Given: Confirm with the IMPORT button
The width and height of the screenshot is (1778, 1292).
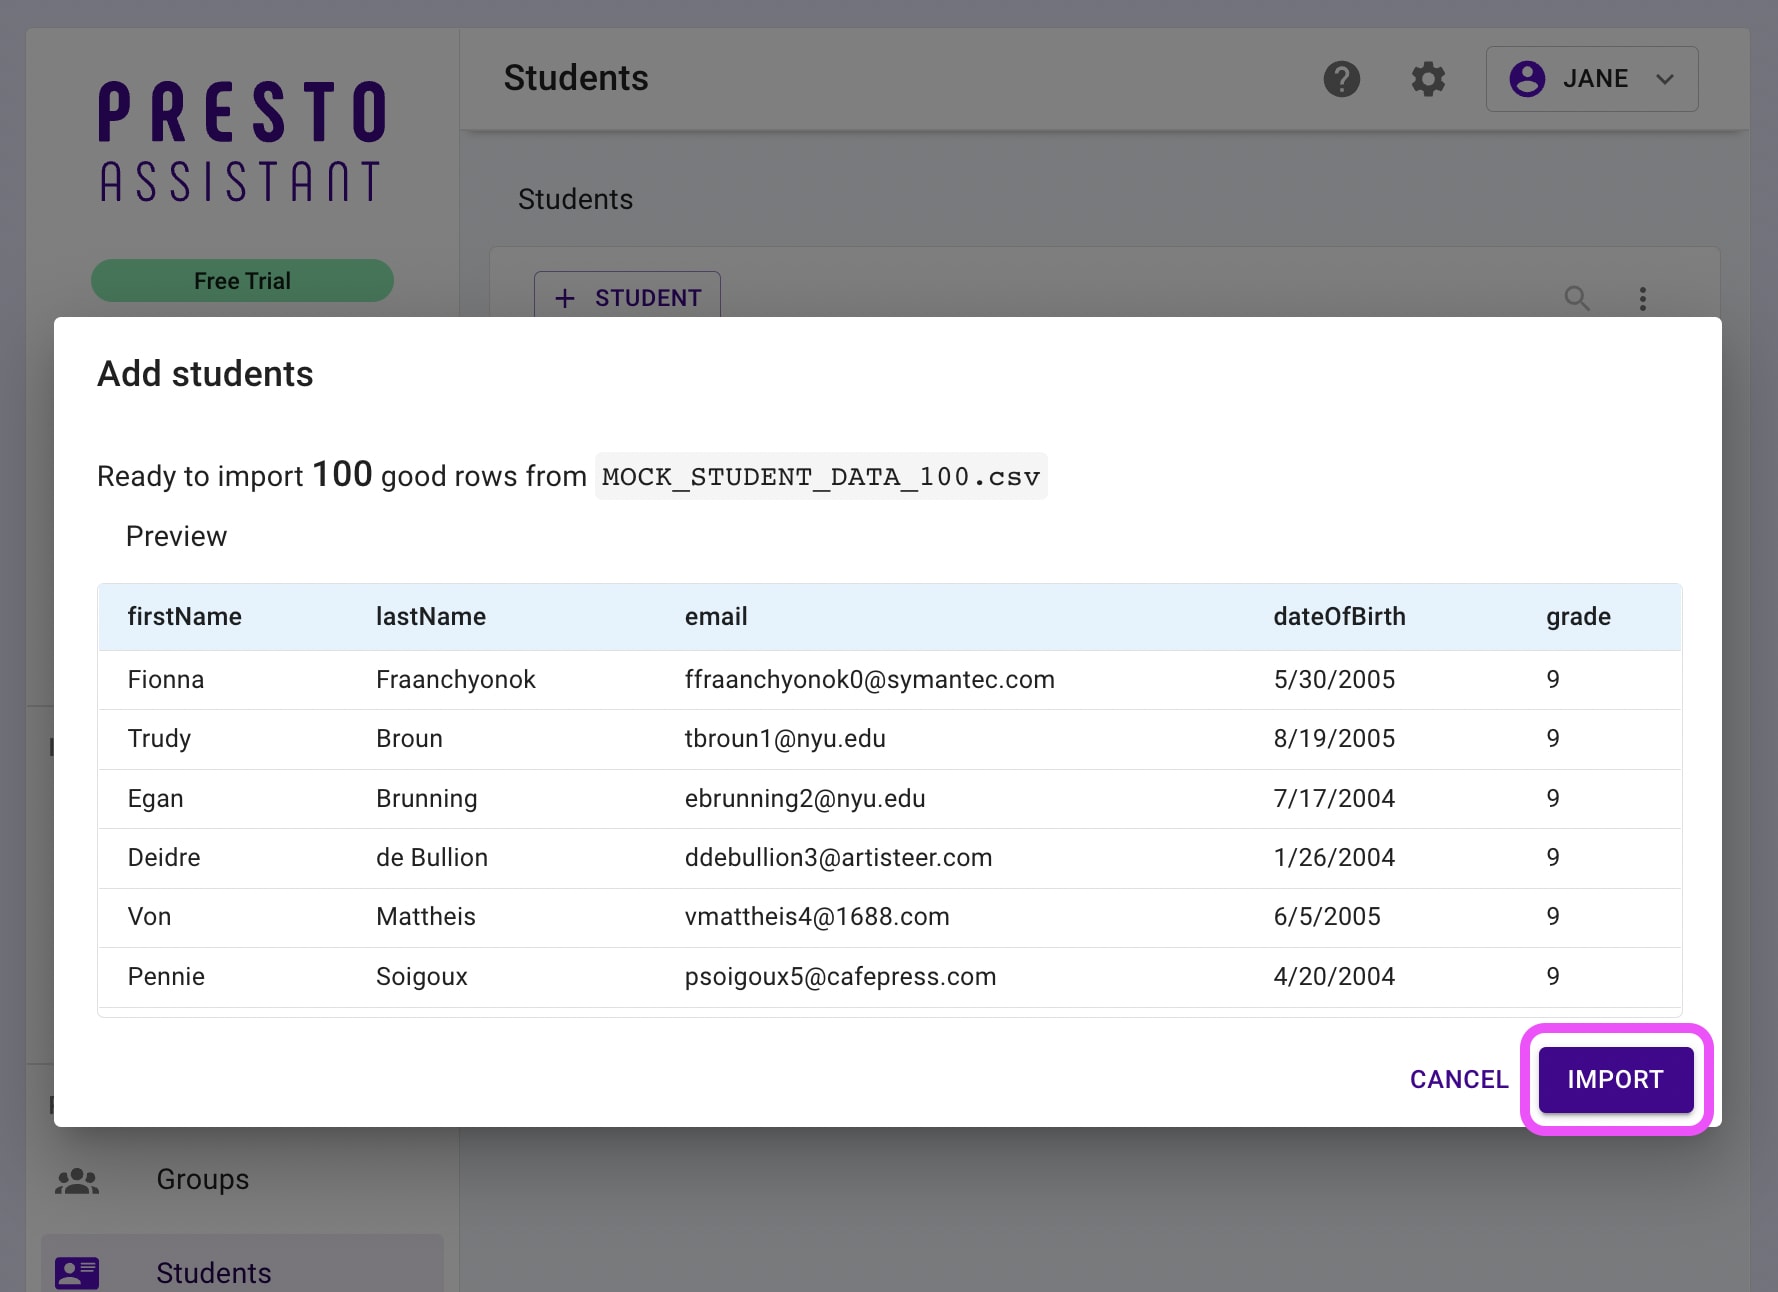Looking at the screenshot, I should click(1616, 1080).
